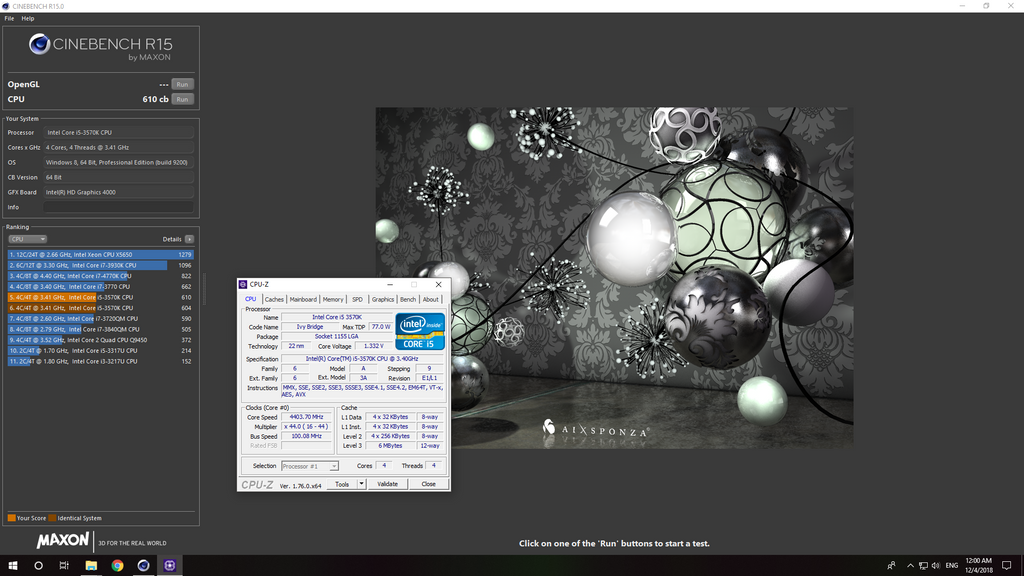Open the Windows Start menu

(x=12, y=566)
